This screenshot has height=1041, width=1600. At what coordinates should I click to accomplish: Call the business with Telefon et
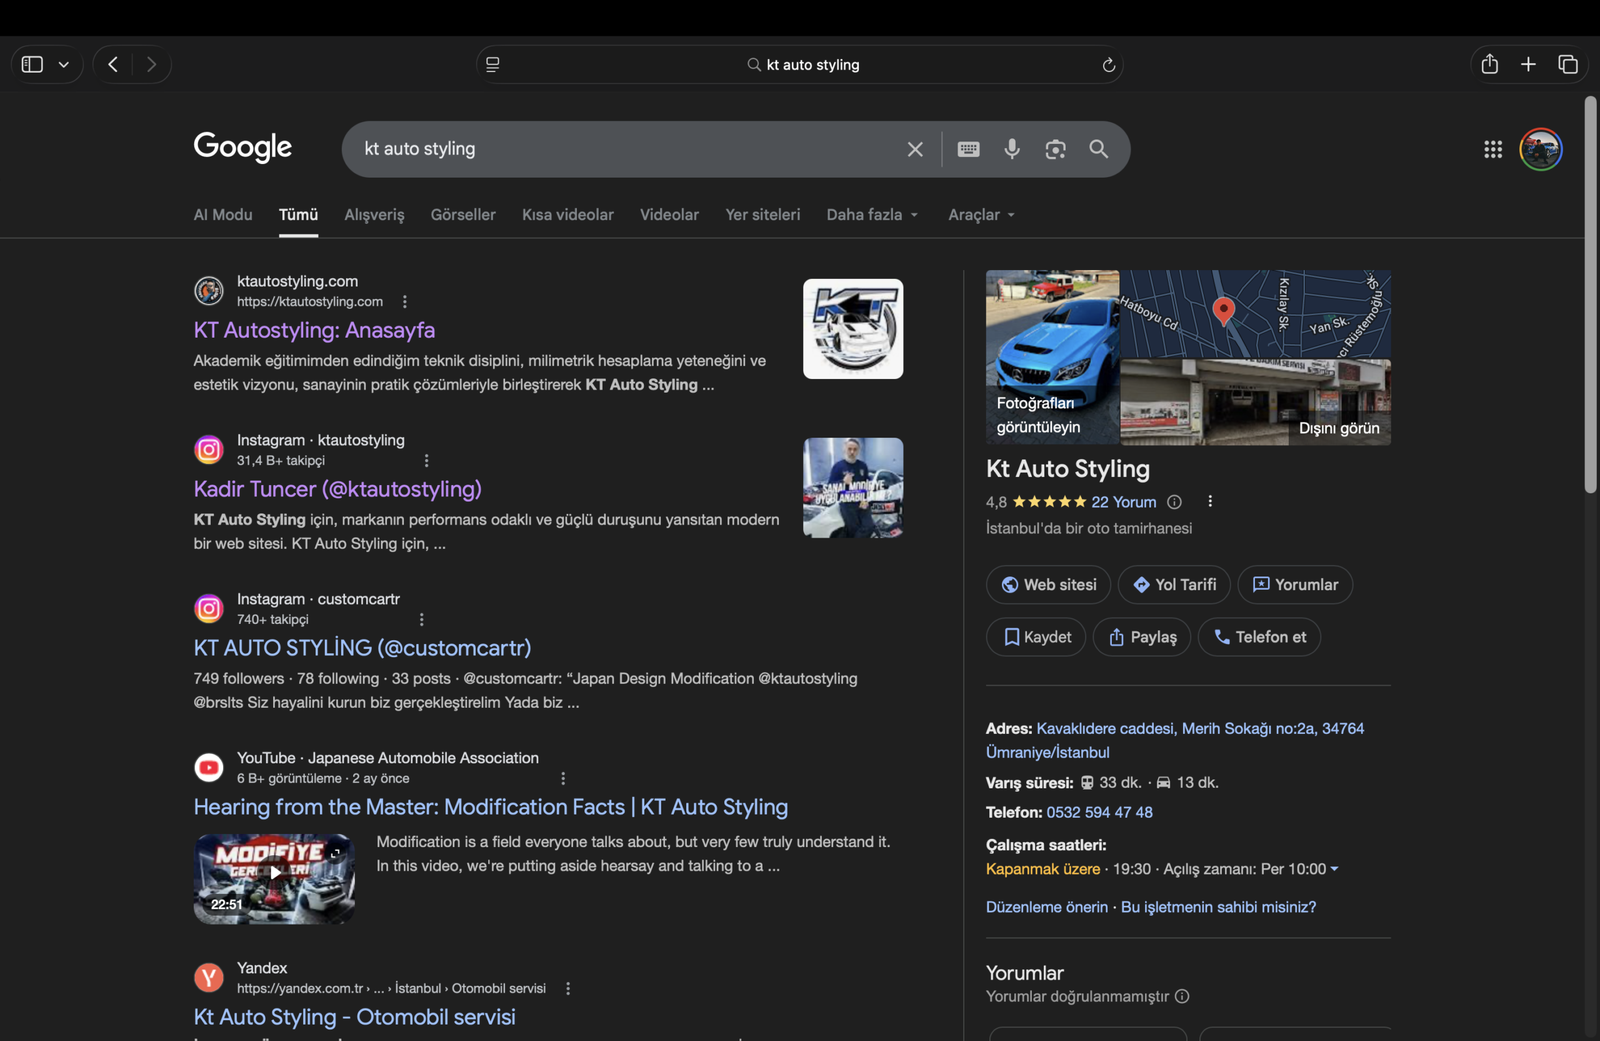point(1259,637)
